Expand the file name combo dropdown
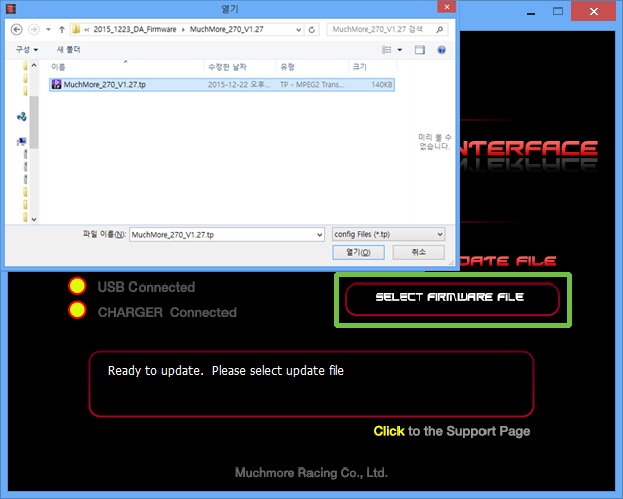Viewport: 623px width, 499px height. click(x=319, y=235)
